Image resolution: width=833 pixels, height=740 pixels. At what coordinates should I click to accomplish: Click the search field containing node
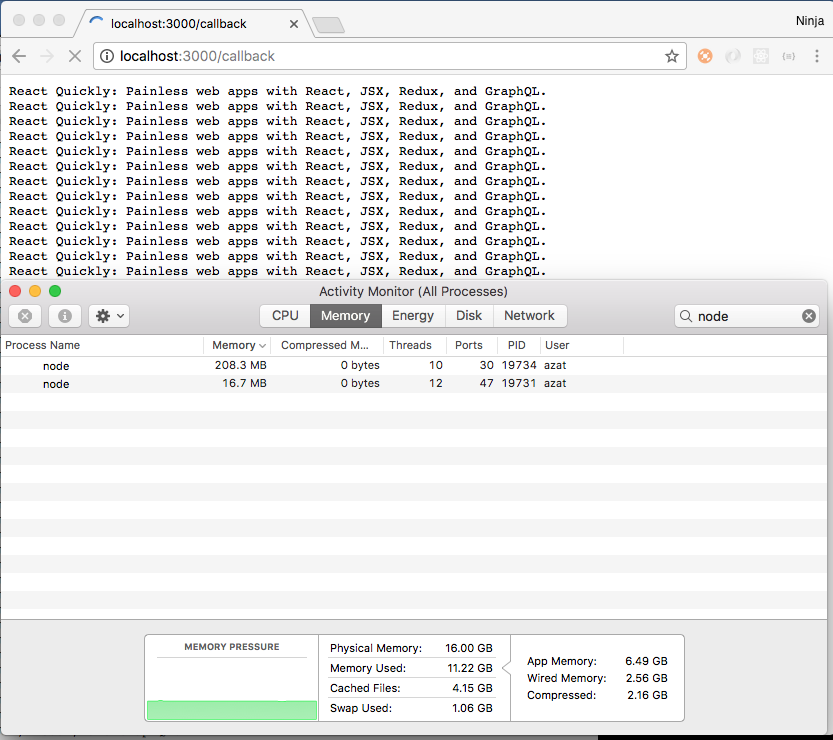[x=746, y=316]
